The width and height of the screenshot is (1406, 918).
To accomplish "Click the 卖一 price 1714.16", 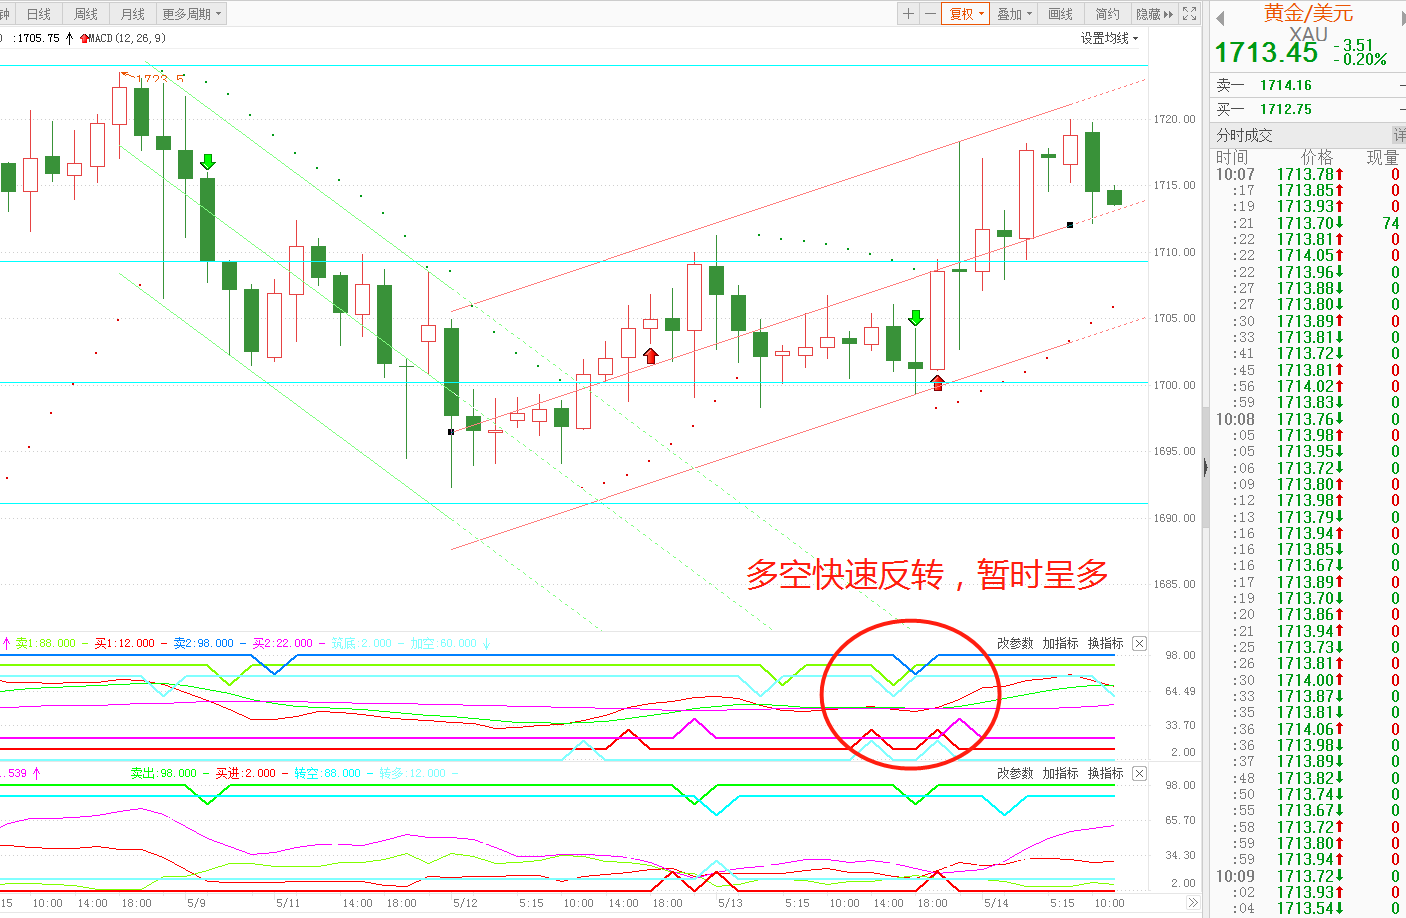I will [x=1286, y=85].
